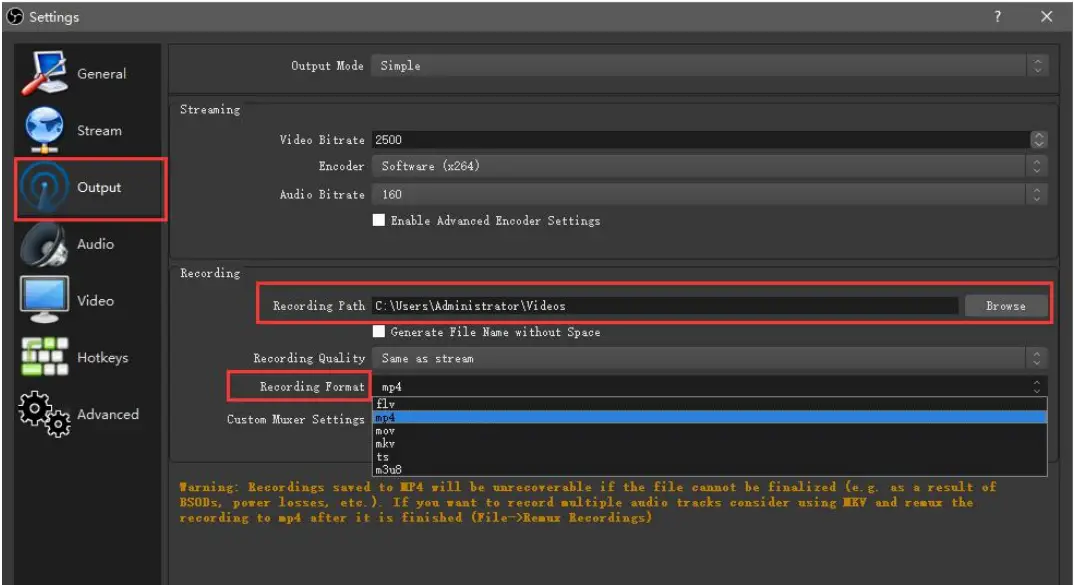Choose m3u8 from format list
The image size is (1075, 585).
[x=710, y=470]
